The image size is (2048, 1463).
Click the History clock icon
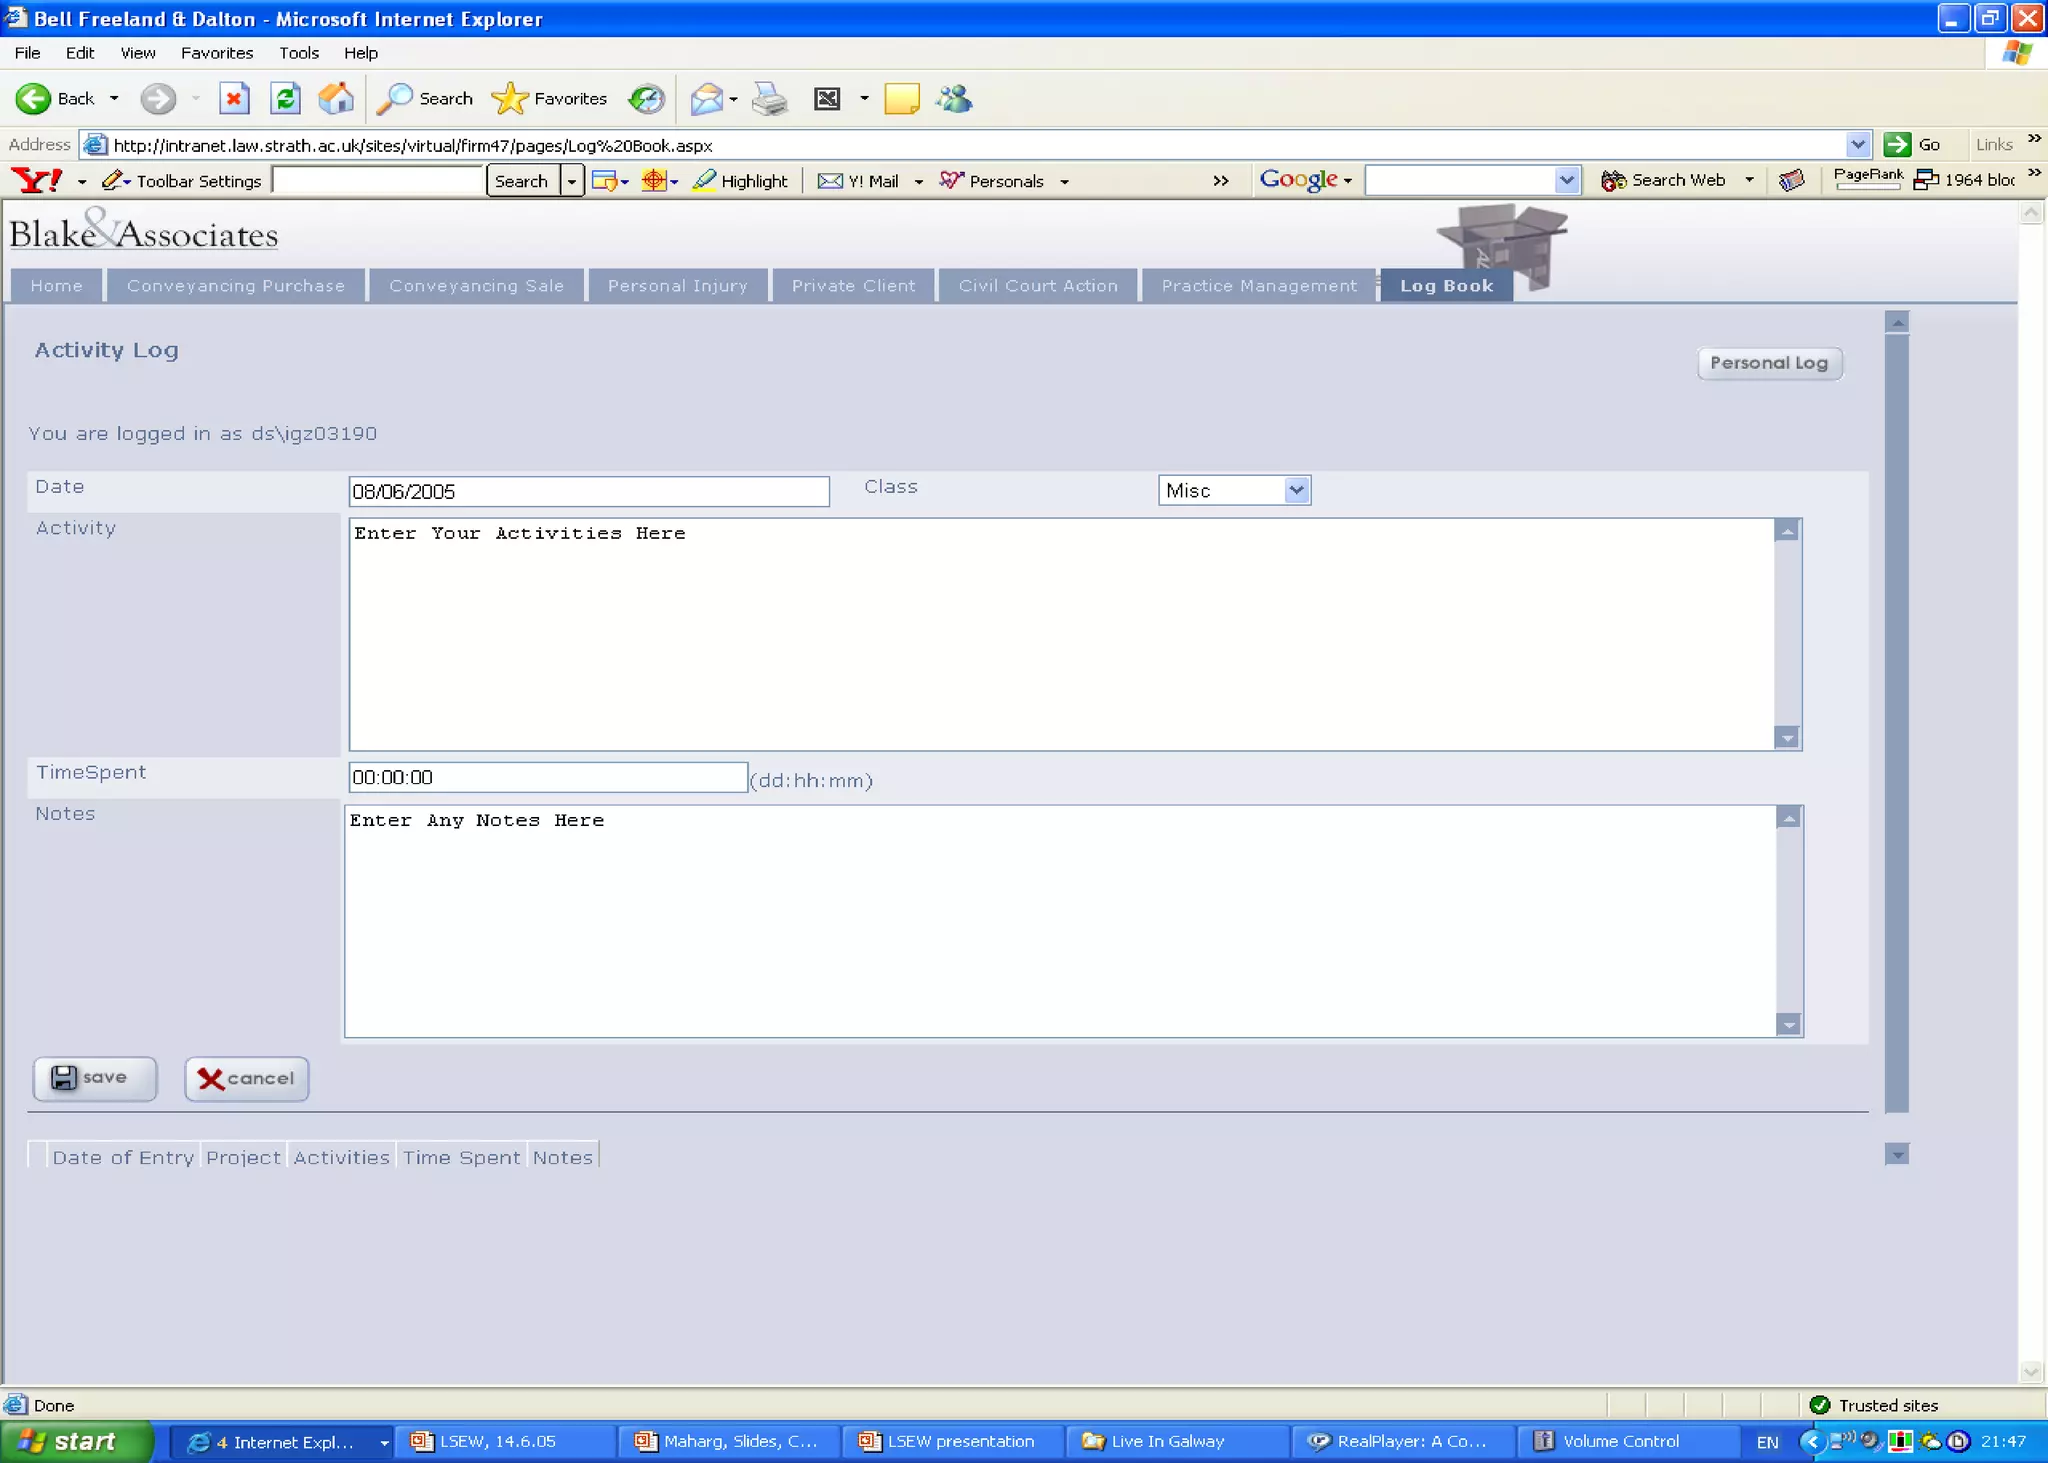point(646,98)
